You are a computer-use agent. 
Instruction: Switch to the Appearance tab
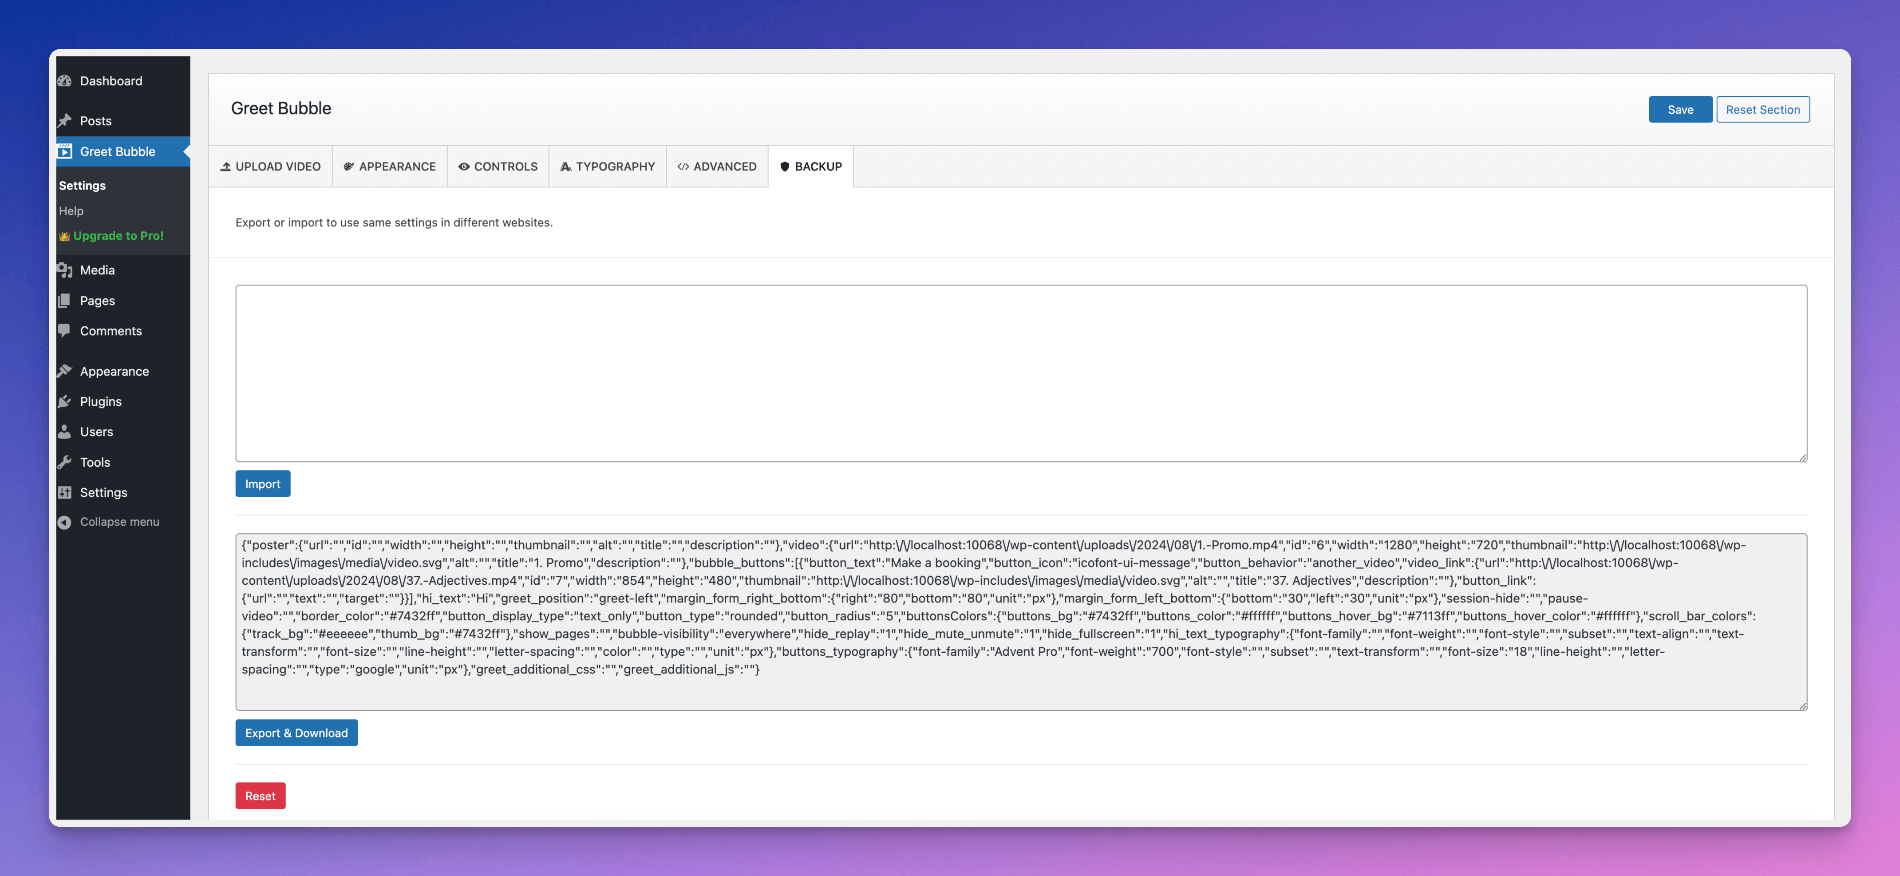(390, 167)
